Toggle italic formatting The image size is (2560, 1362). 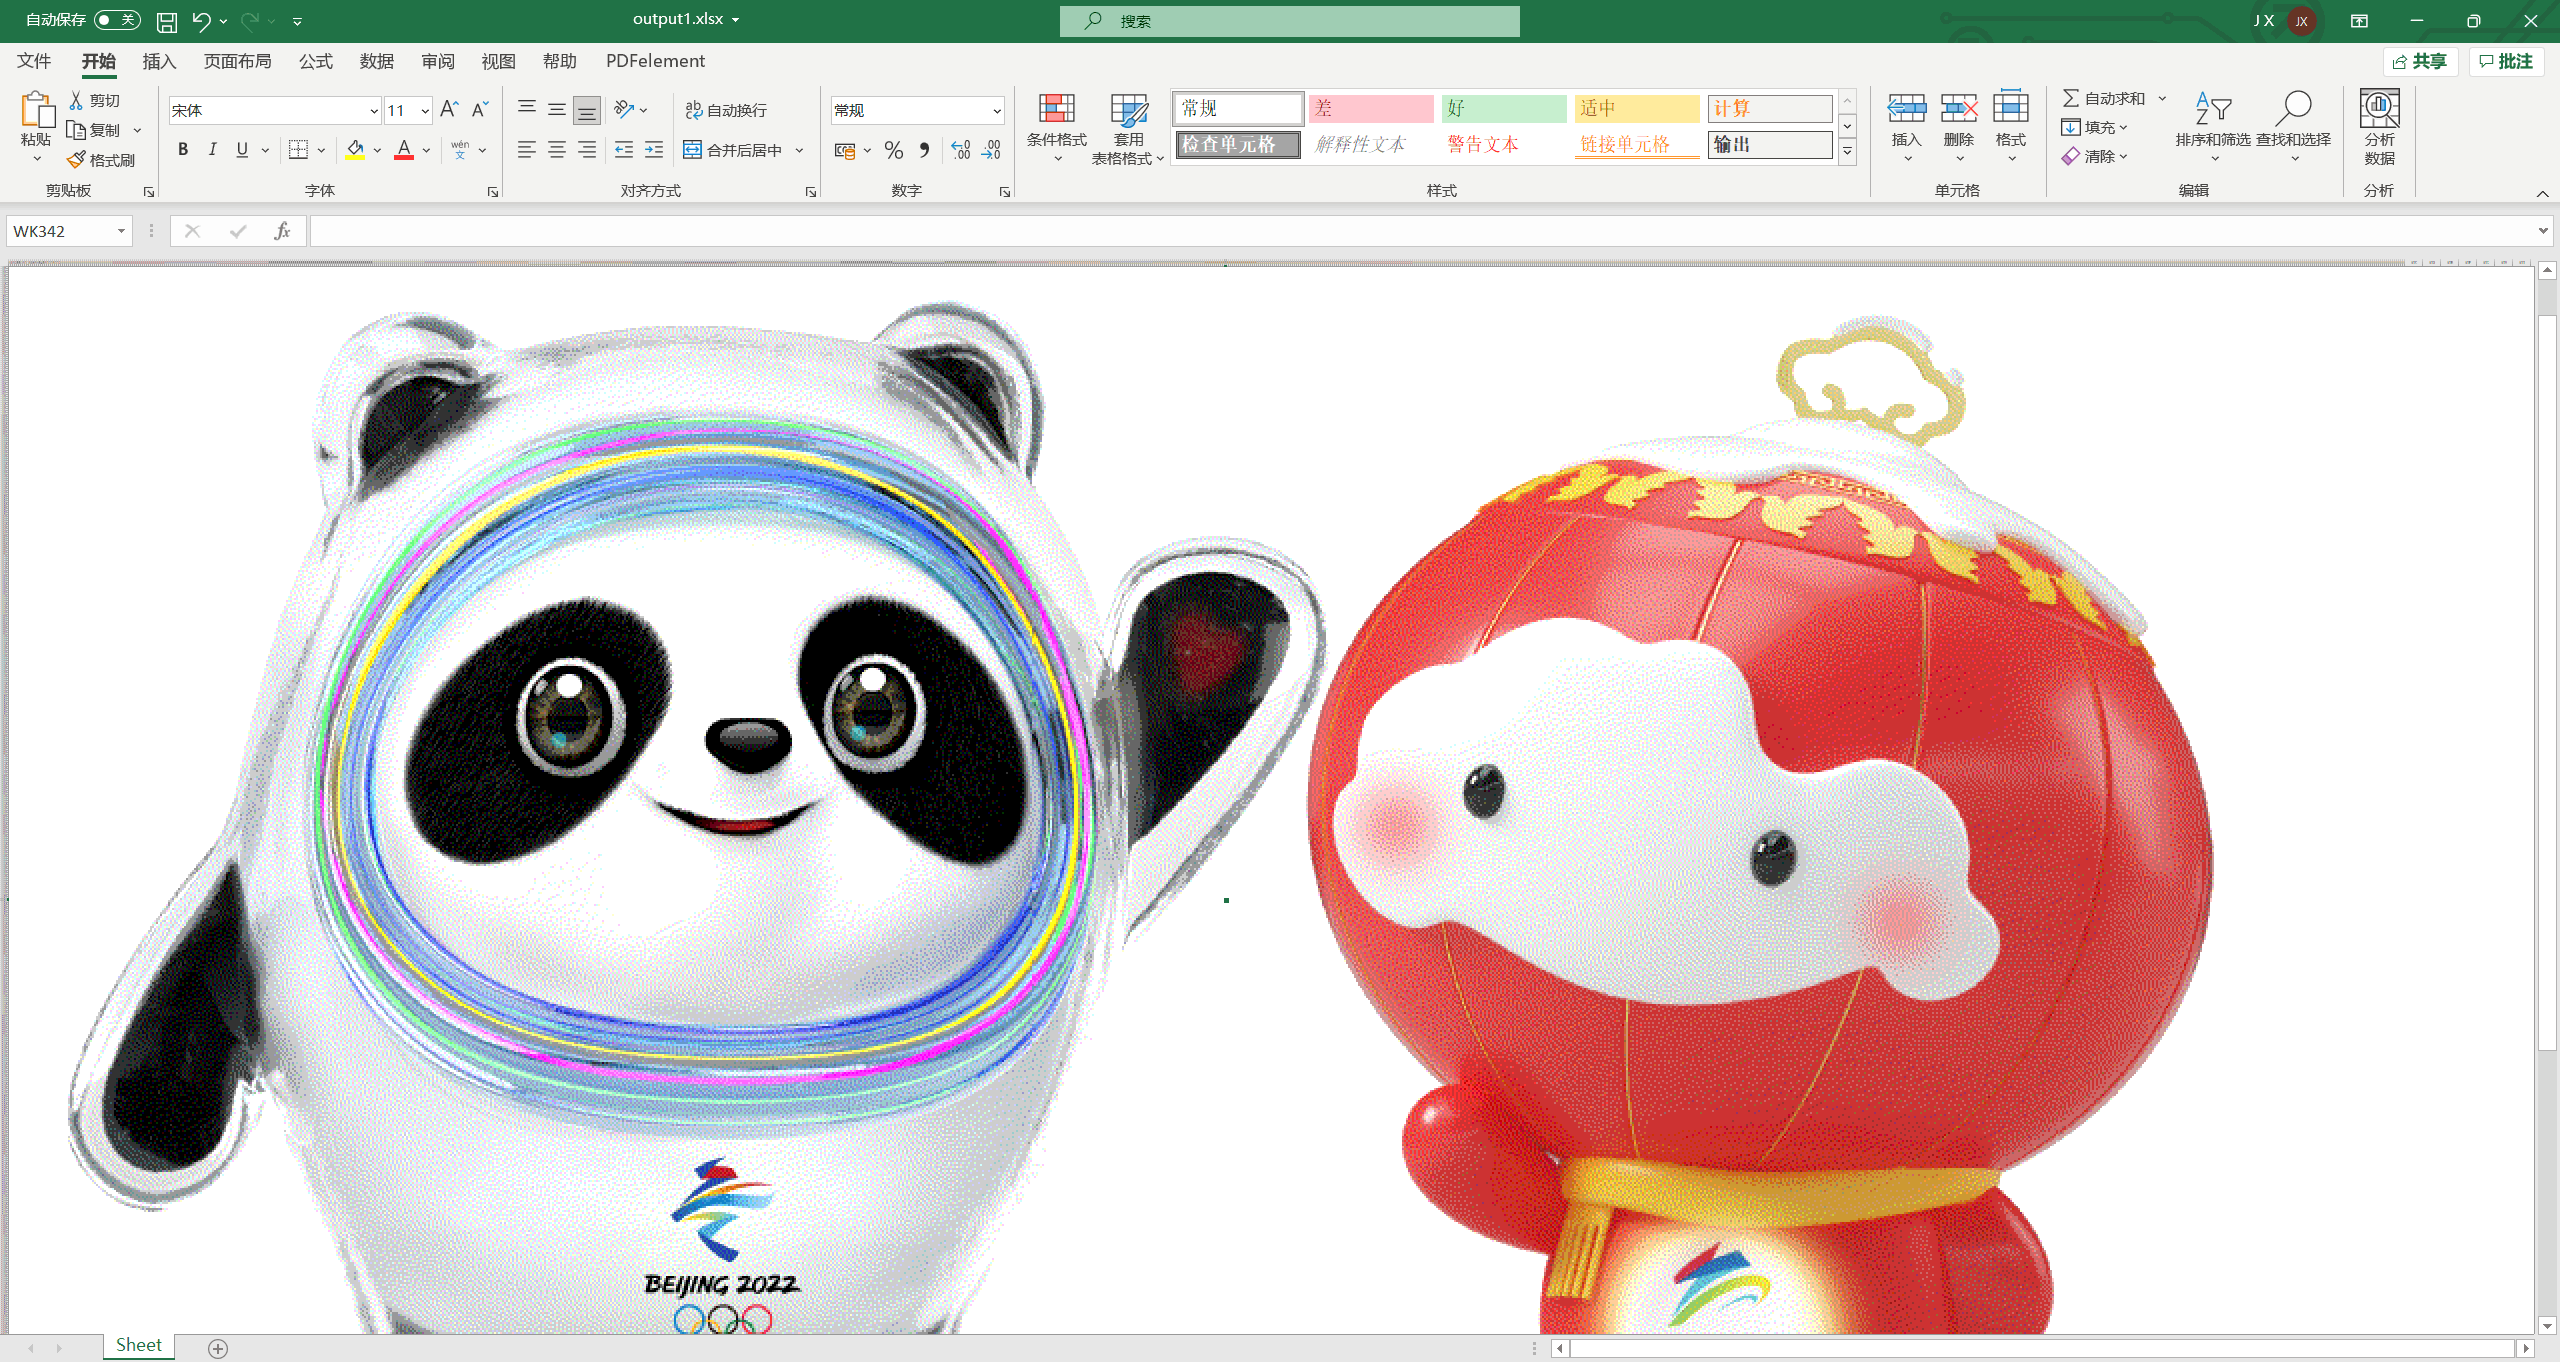point(212,150)
